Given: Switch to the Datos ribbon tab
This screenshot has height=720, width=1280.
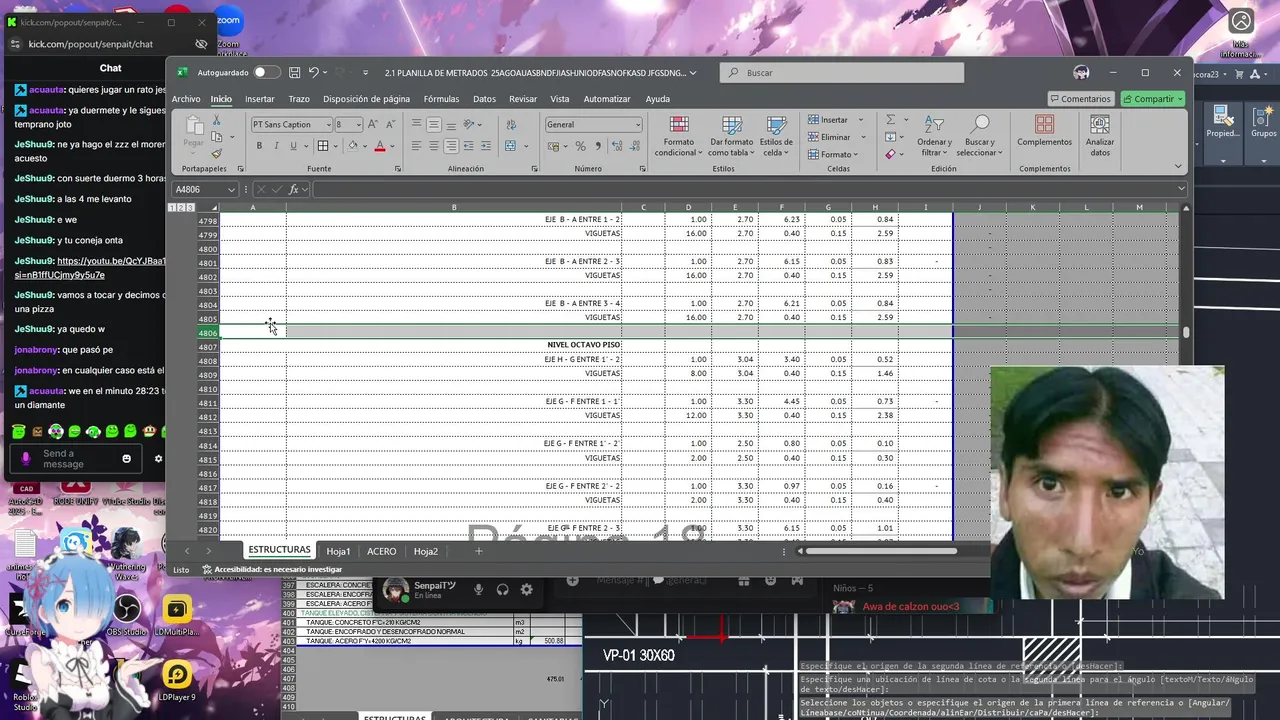Looking at the screenshot, I should (484, 99).
